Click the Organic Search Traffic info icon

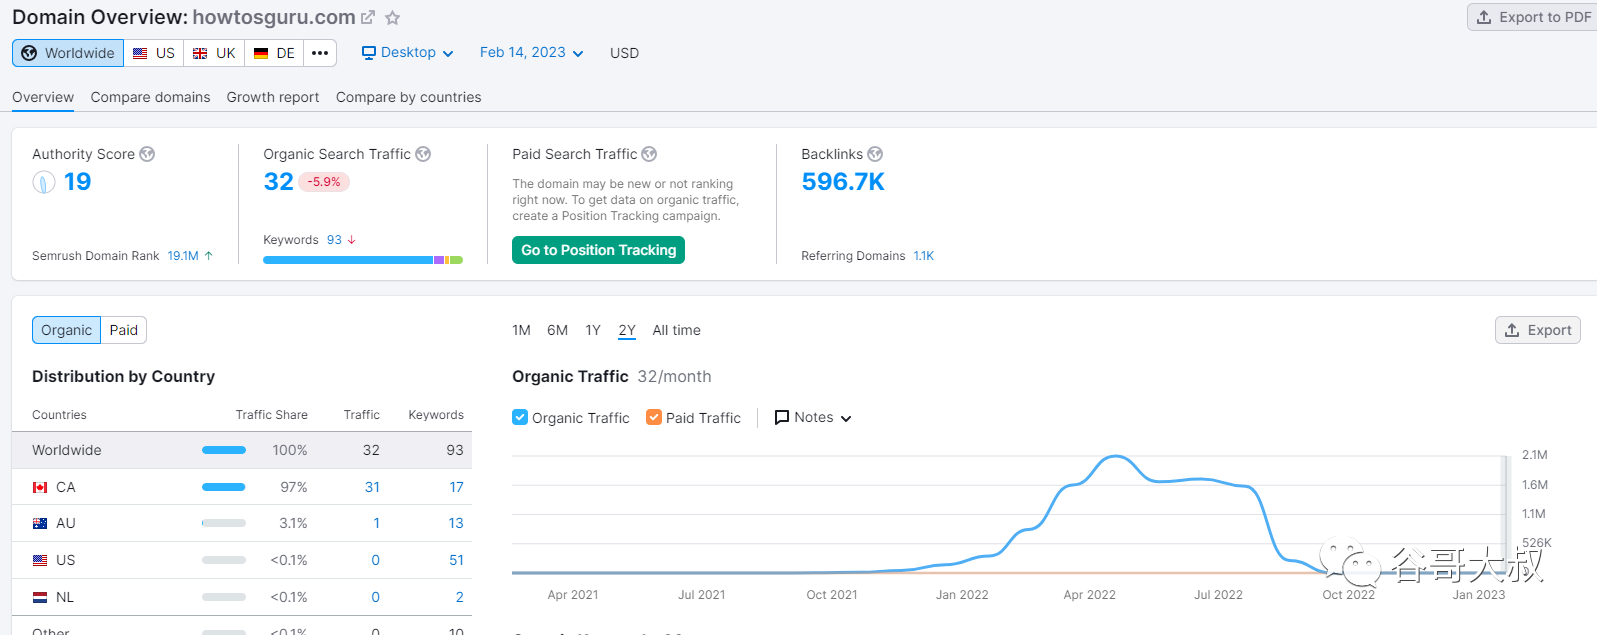click(423, 154)
